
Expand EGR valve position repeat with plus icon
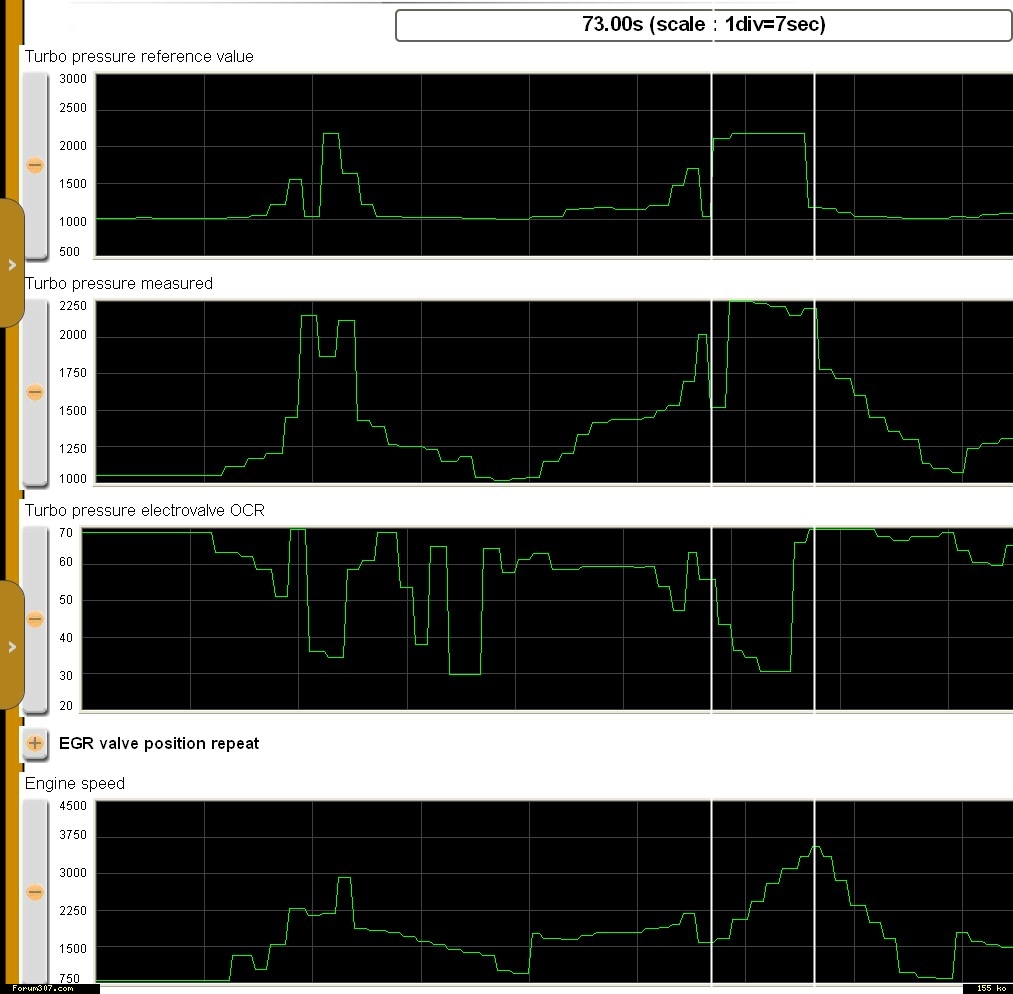click(35, 743)
